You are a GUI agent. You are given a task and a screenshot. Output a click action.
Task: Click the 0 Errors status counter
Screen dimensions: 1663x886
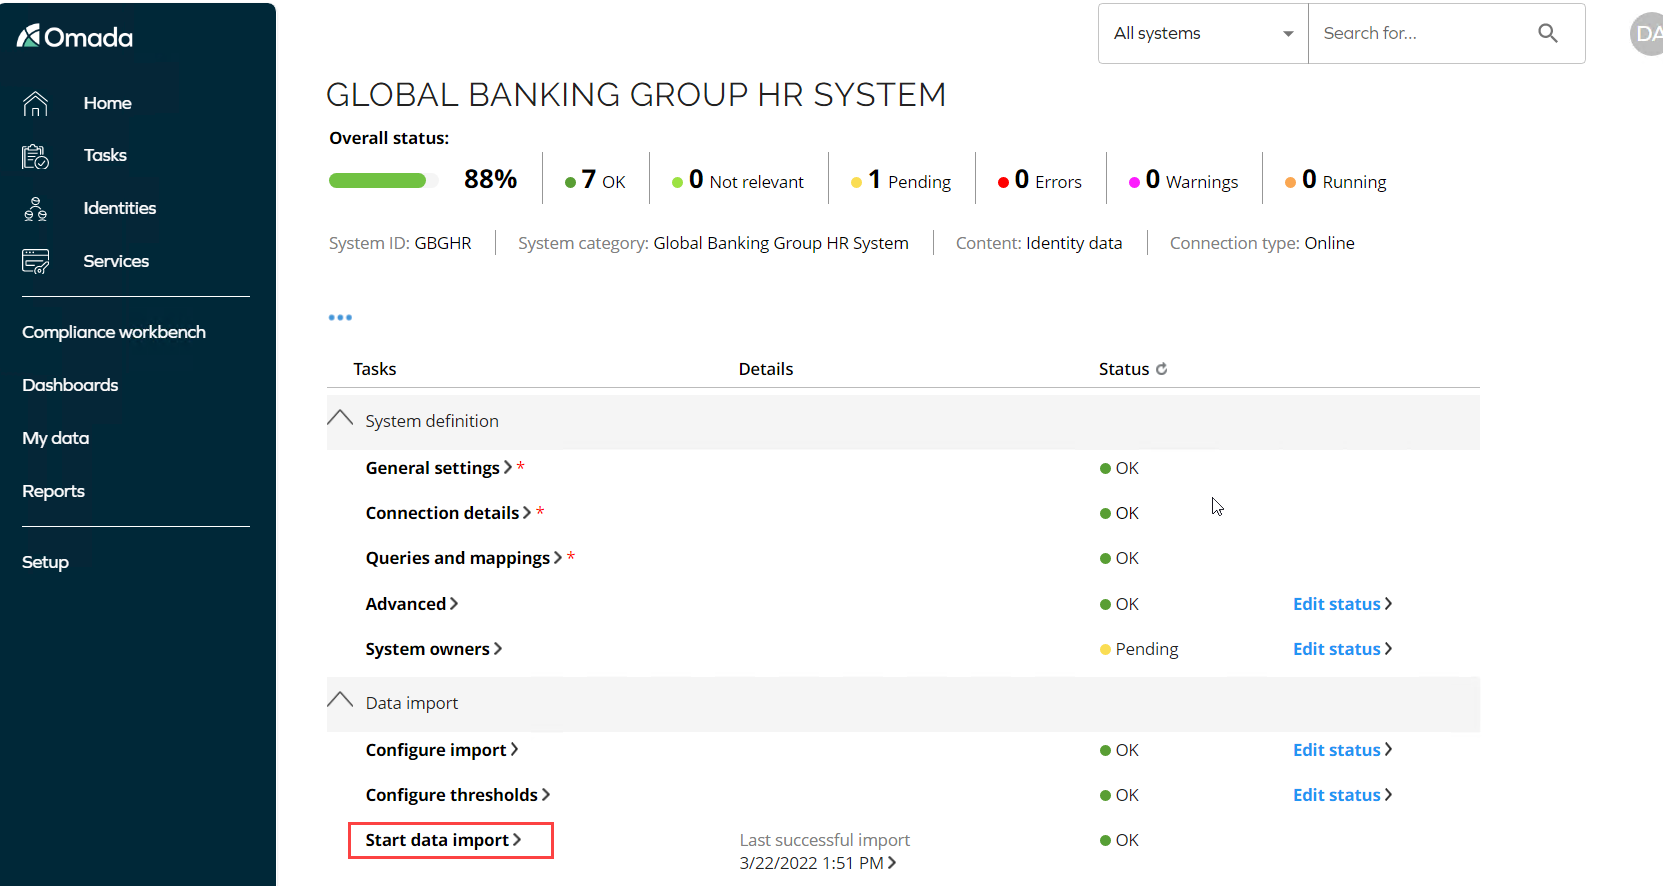coord(1040,180)
